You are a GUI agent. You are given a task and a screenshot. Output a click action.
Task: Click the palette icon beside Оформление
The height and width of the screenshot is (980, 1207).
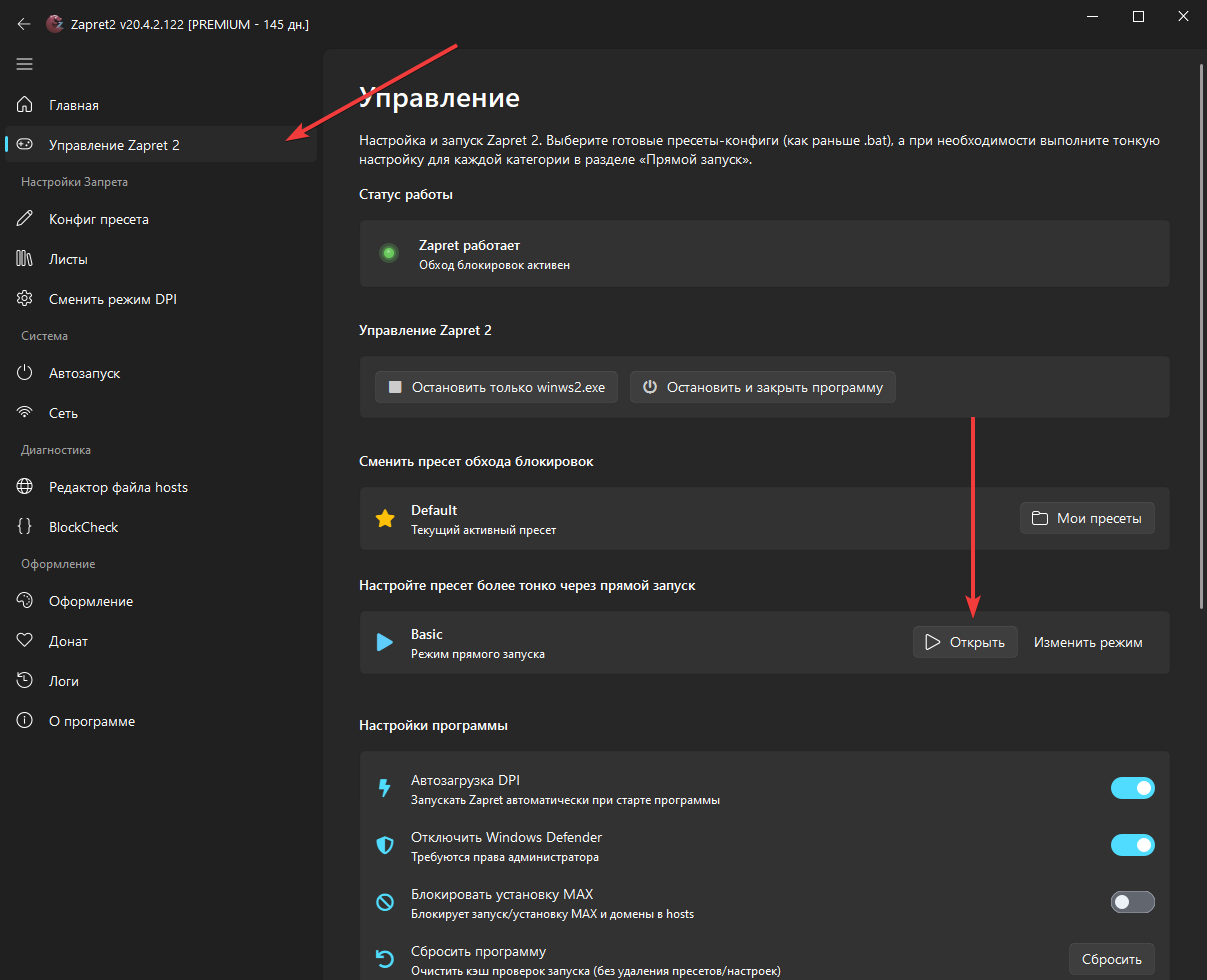point(26,601)
